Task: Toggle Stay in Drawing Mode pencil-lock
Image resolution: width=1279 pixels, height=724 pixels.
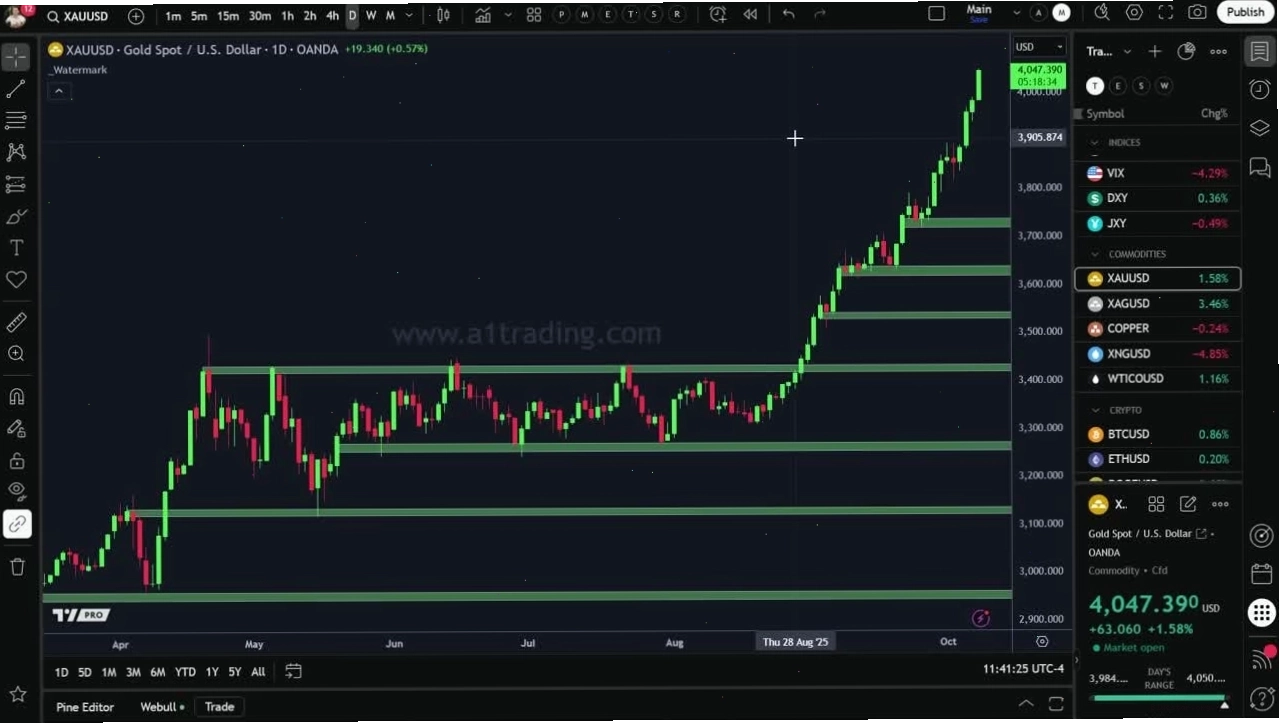Action: pyautogui.click(x=16, y=428)
